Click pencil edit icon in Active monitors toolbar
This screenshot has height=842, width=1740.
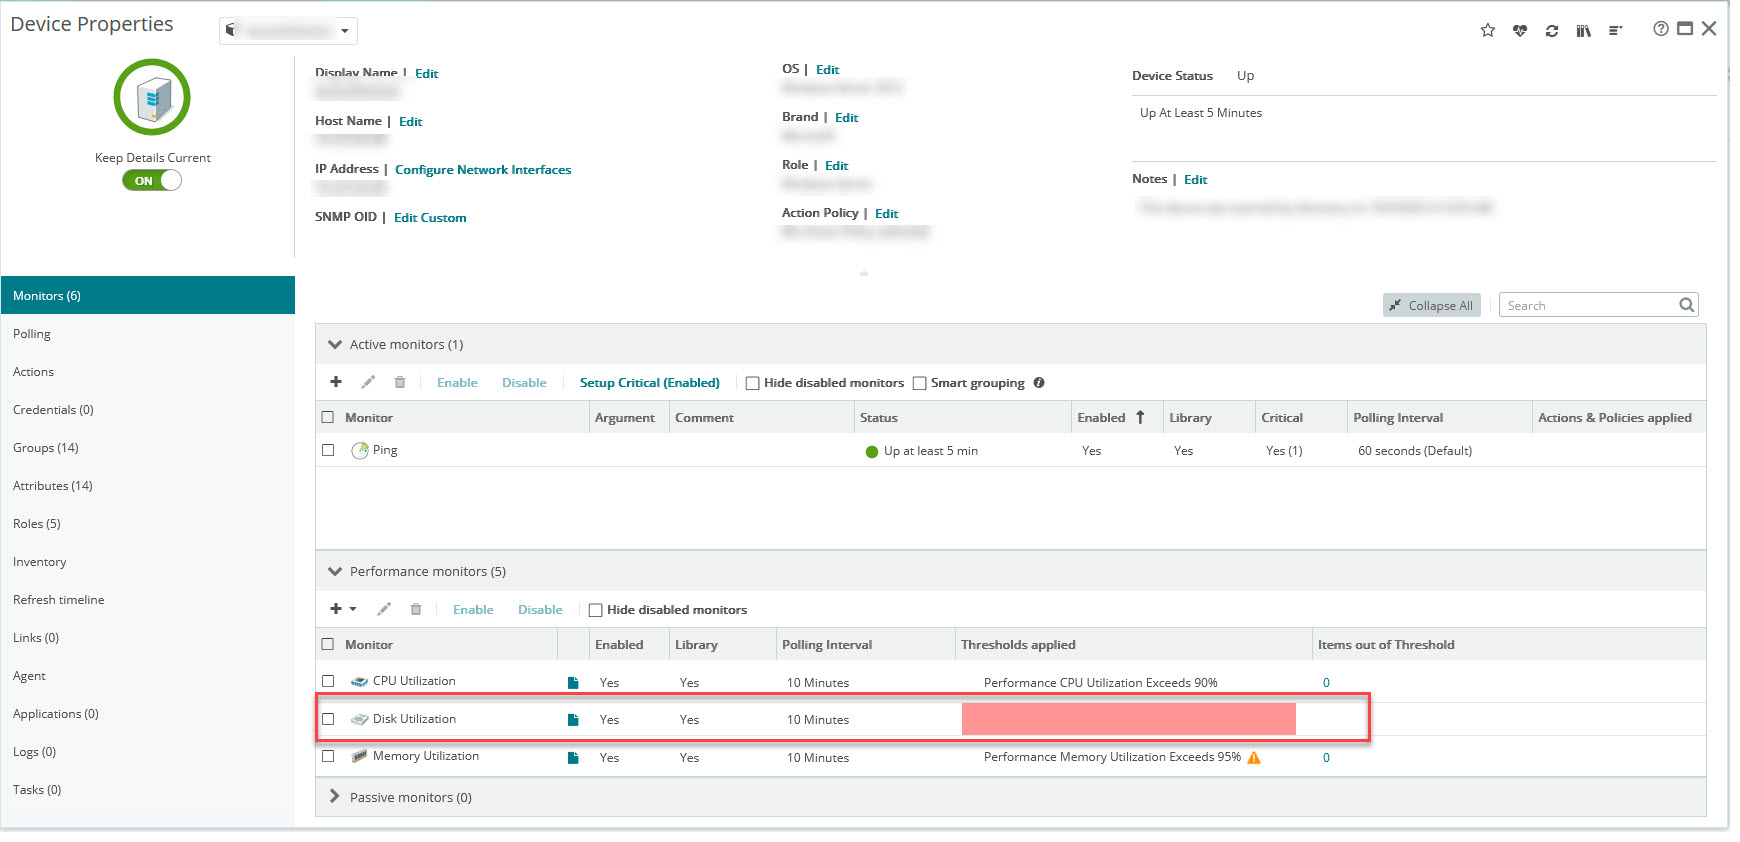pyautogui.click(x=368, y=382)
